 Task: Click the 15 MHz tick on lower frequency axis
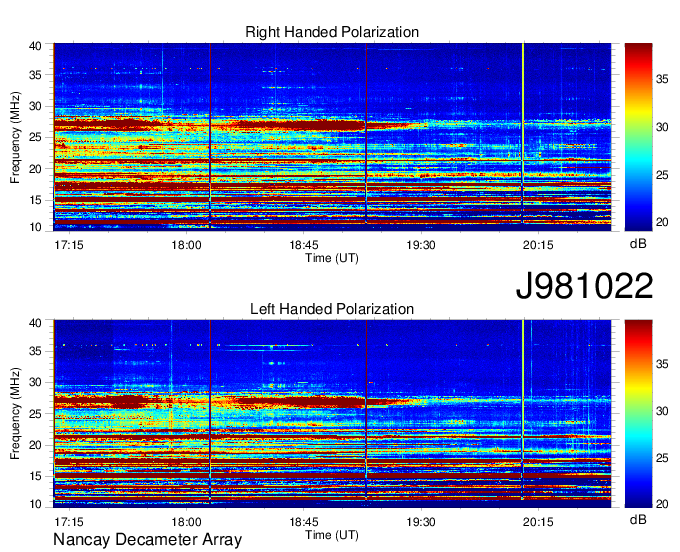click(x=35, y=476)
